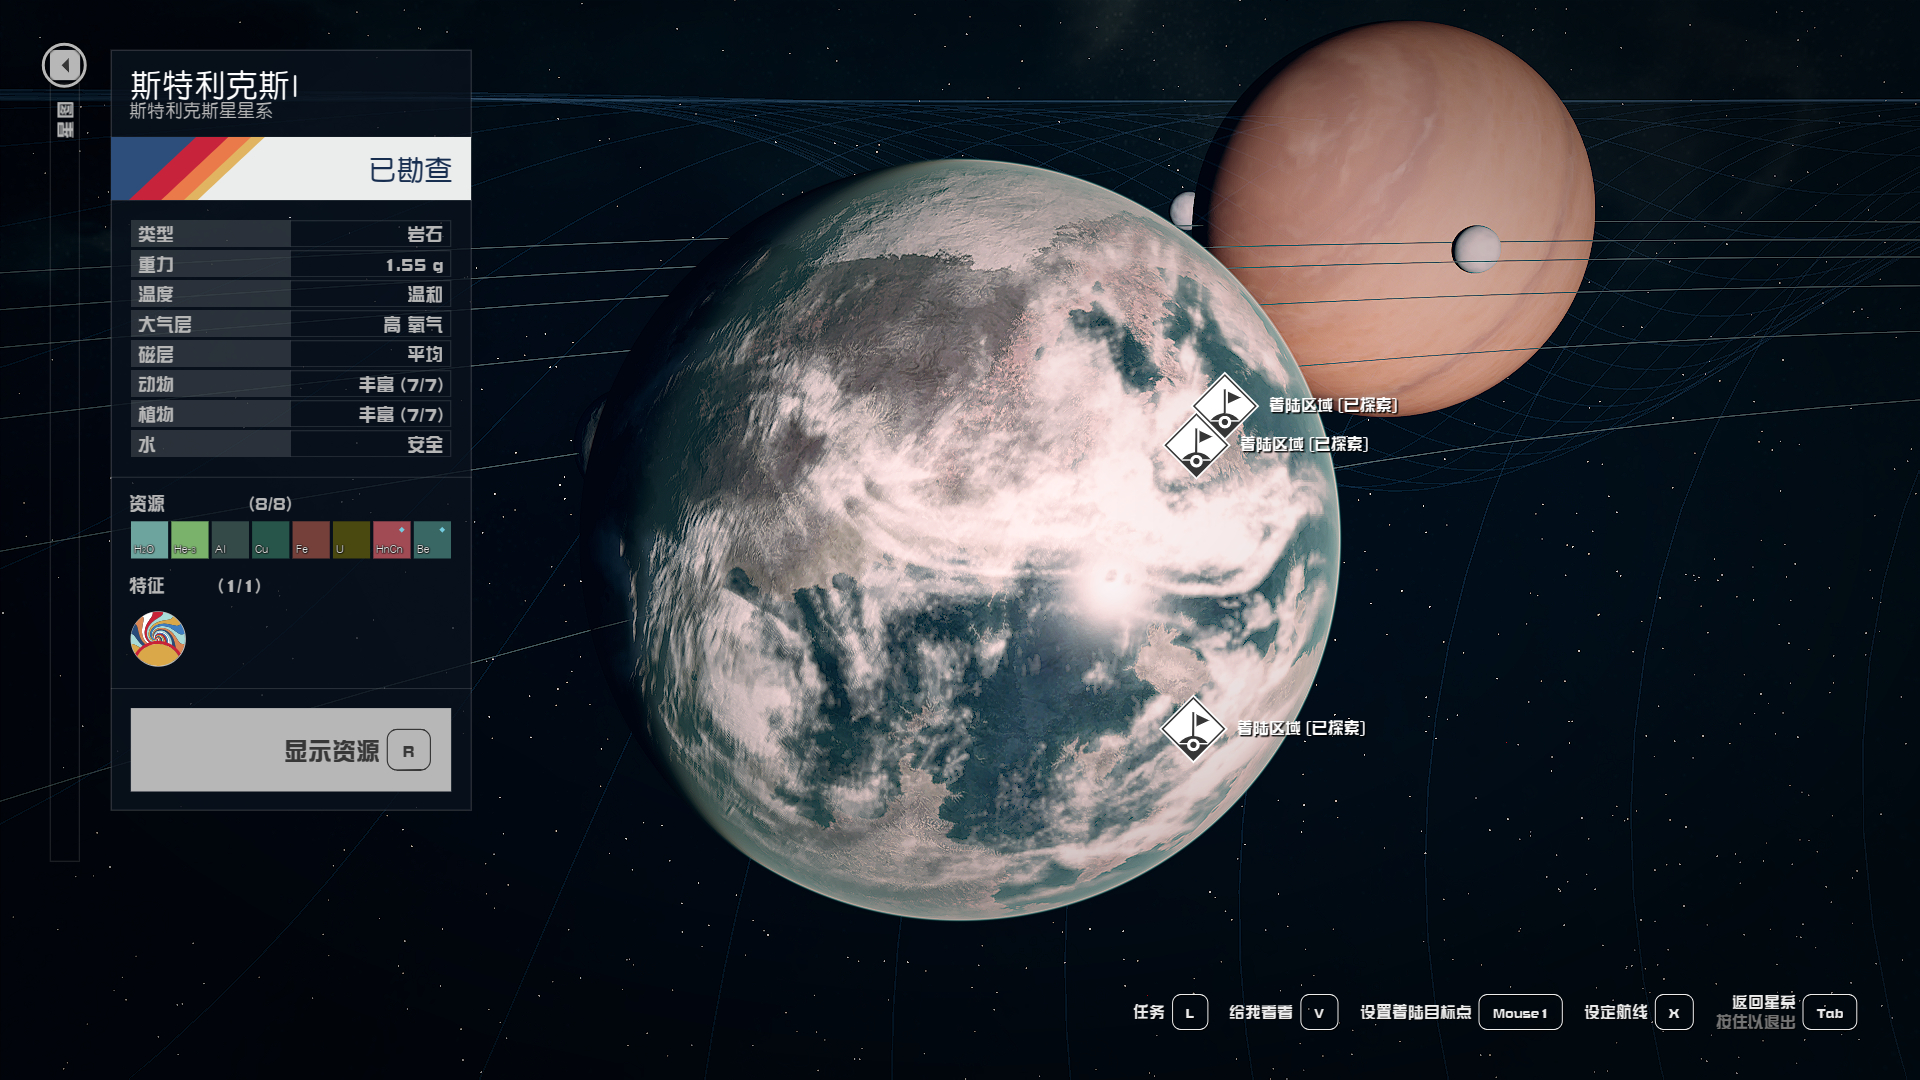Viewport: 1920px width, 1080px height.
Task: Select the lowest landing zone flag marker
Action: pyautogui.click(x=1193, y=728)
